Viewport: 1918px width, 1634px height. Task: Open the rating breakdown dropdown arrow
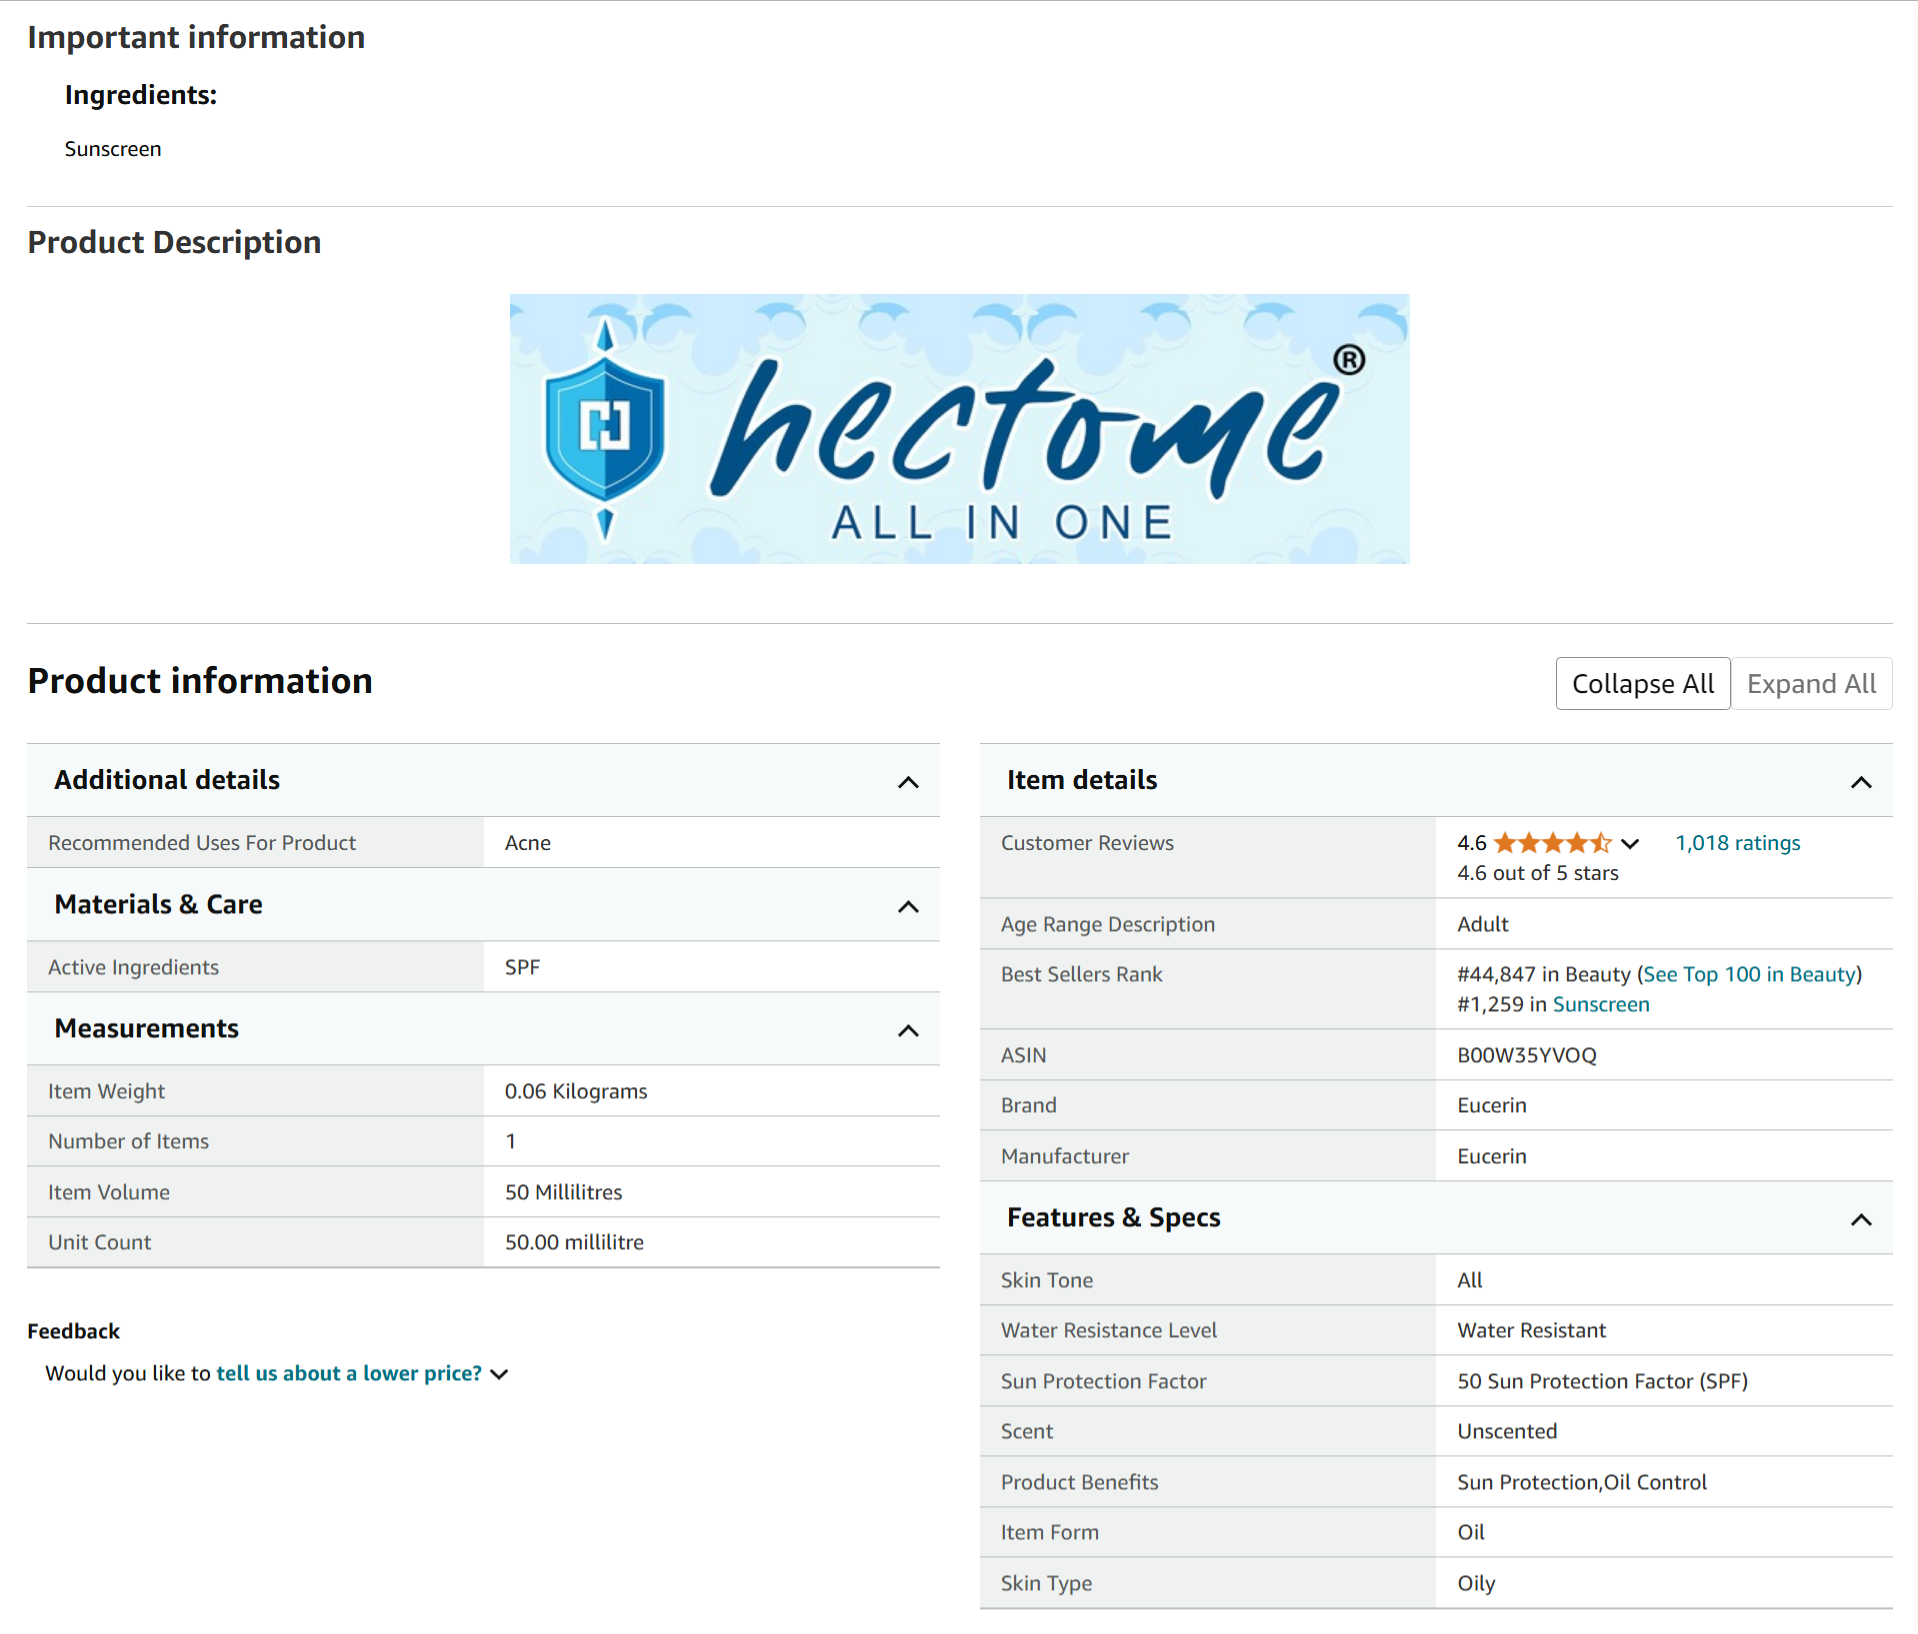click(x=1630, y=844)
